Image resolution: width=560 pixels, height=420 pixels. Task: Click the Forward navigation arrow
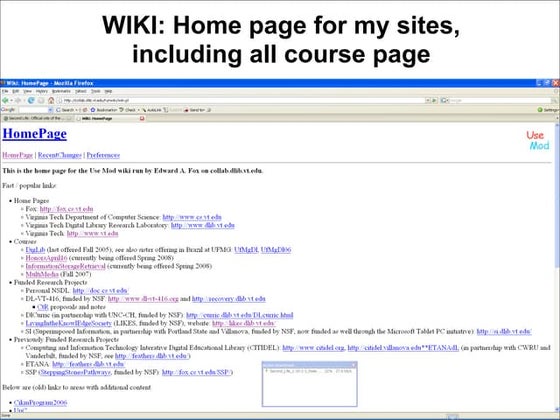pyautogui.click(x=18, y=101)
